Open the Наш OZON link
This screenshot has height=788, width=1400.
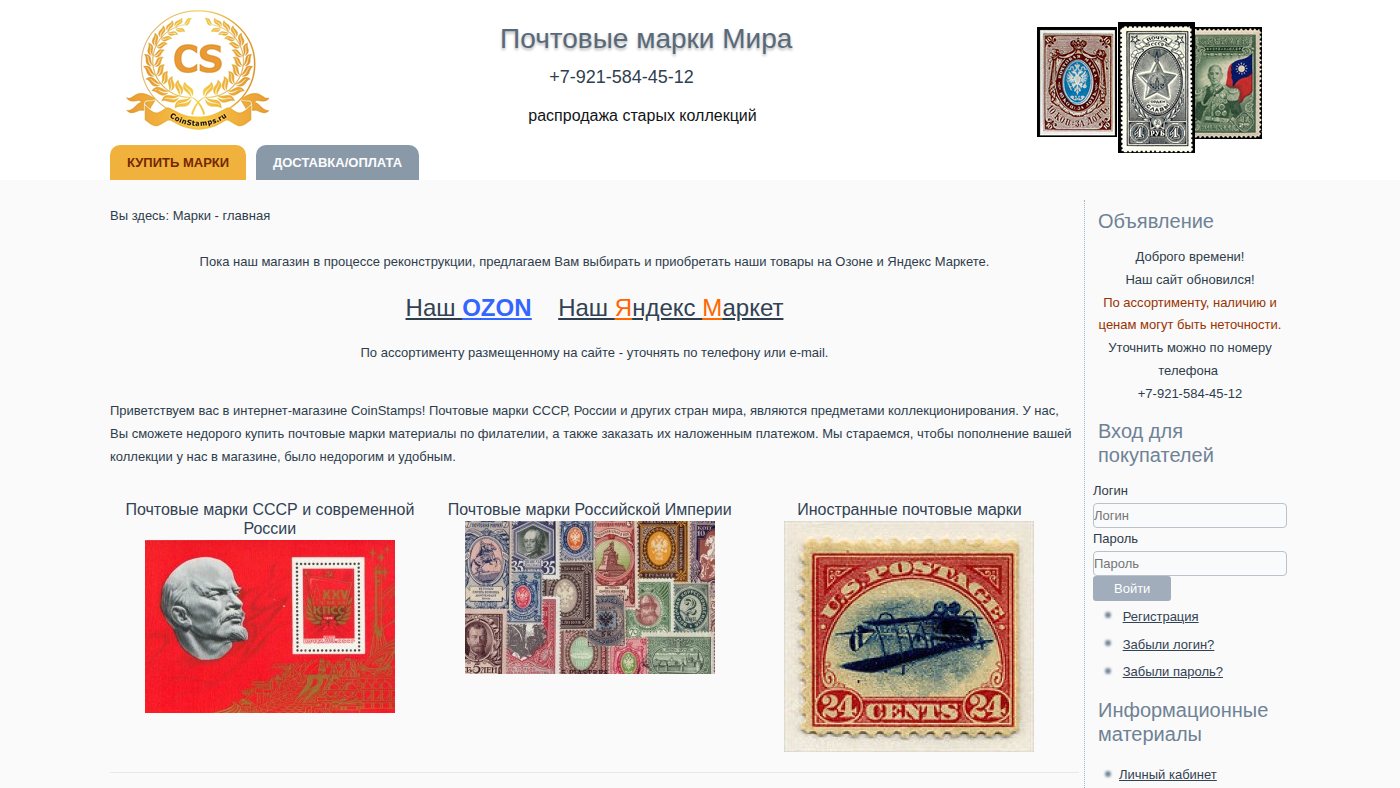pyautogui.click(x=468, y=308)
